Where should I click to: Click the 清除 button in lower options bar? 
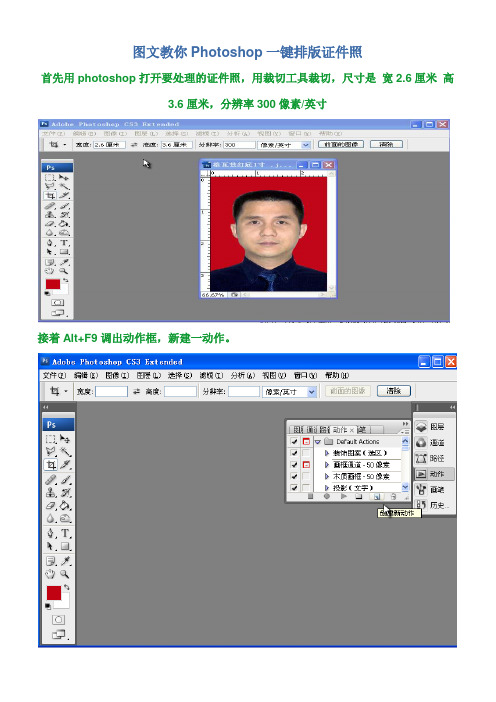[x=393, y=391]
